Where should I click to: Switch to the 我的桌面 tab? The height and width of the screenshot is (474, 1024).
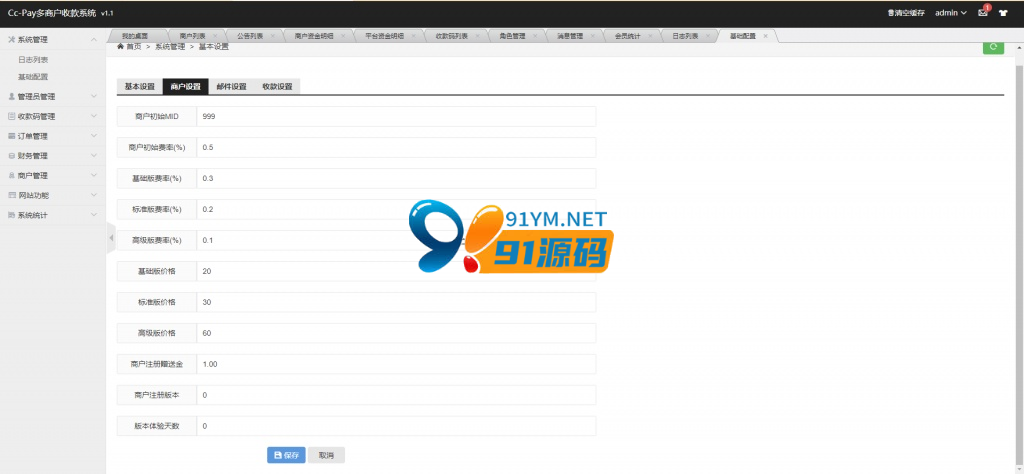tap(135, 36)
